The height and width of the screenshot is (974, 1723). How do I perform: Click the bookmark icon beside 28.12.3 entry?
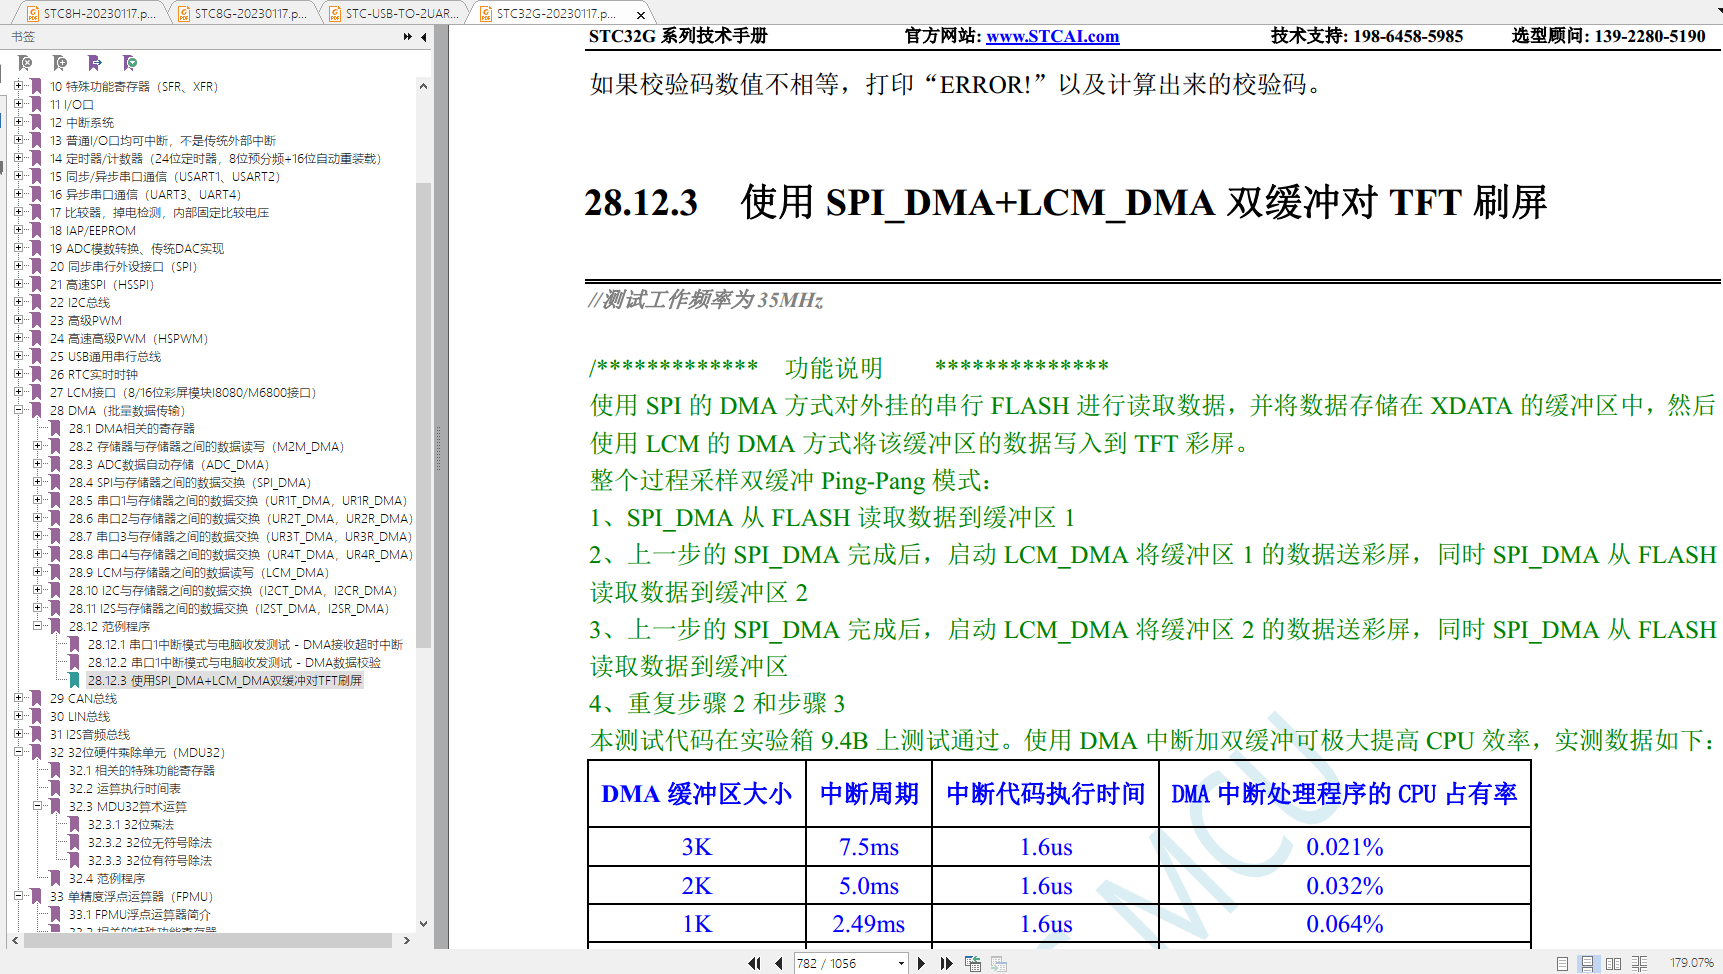coord(74,680)
